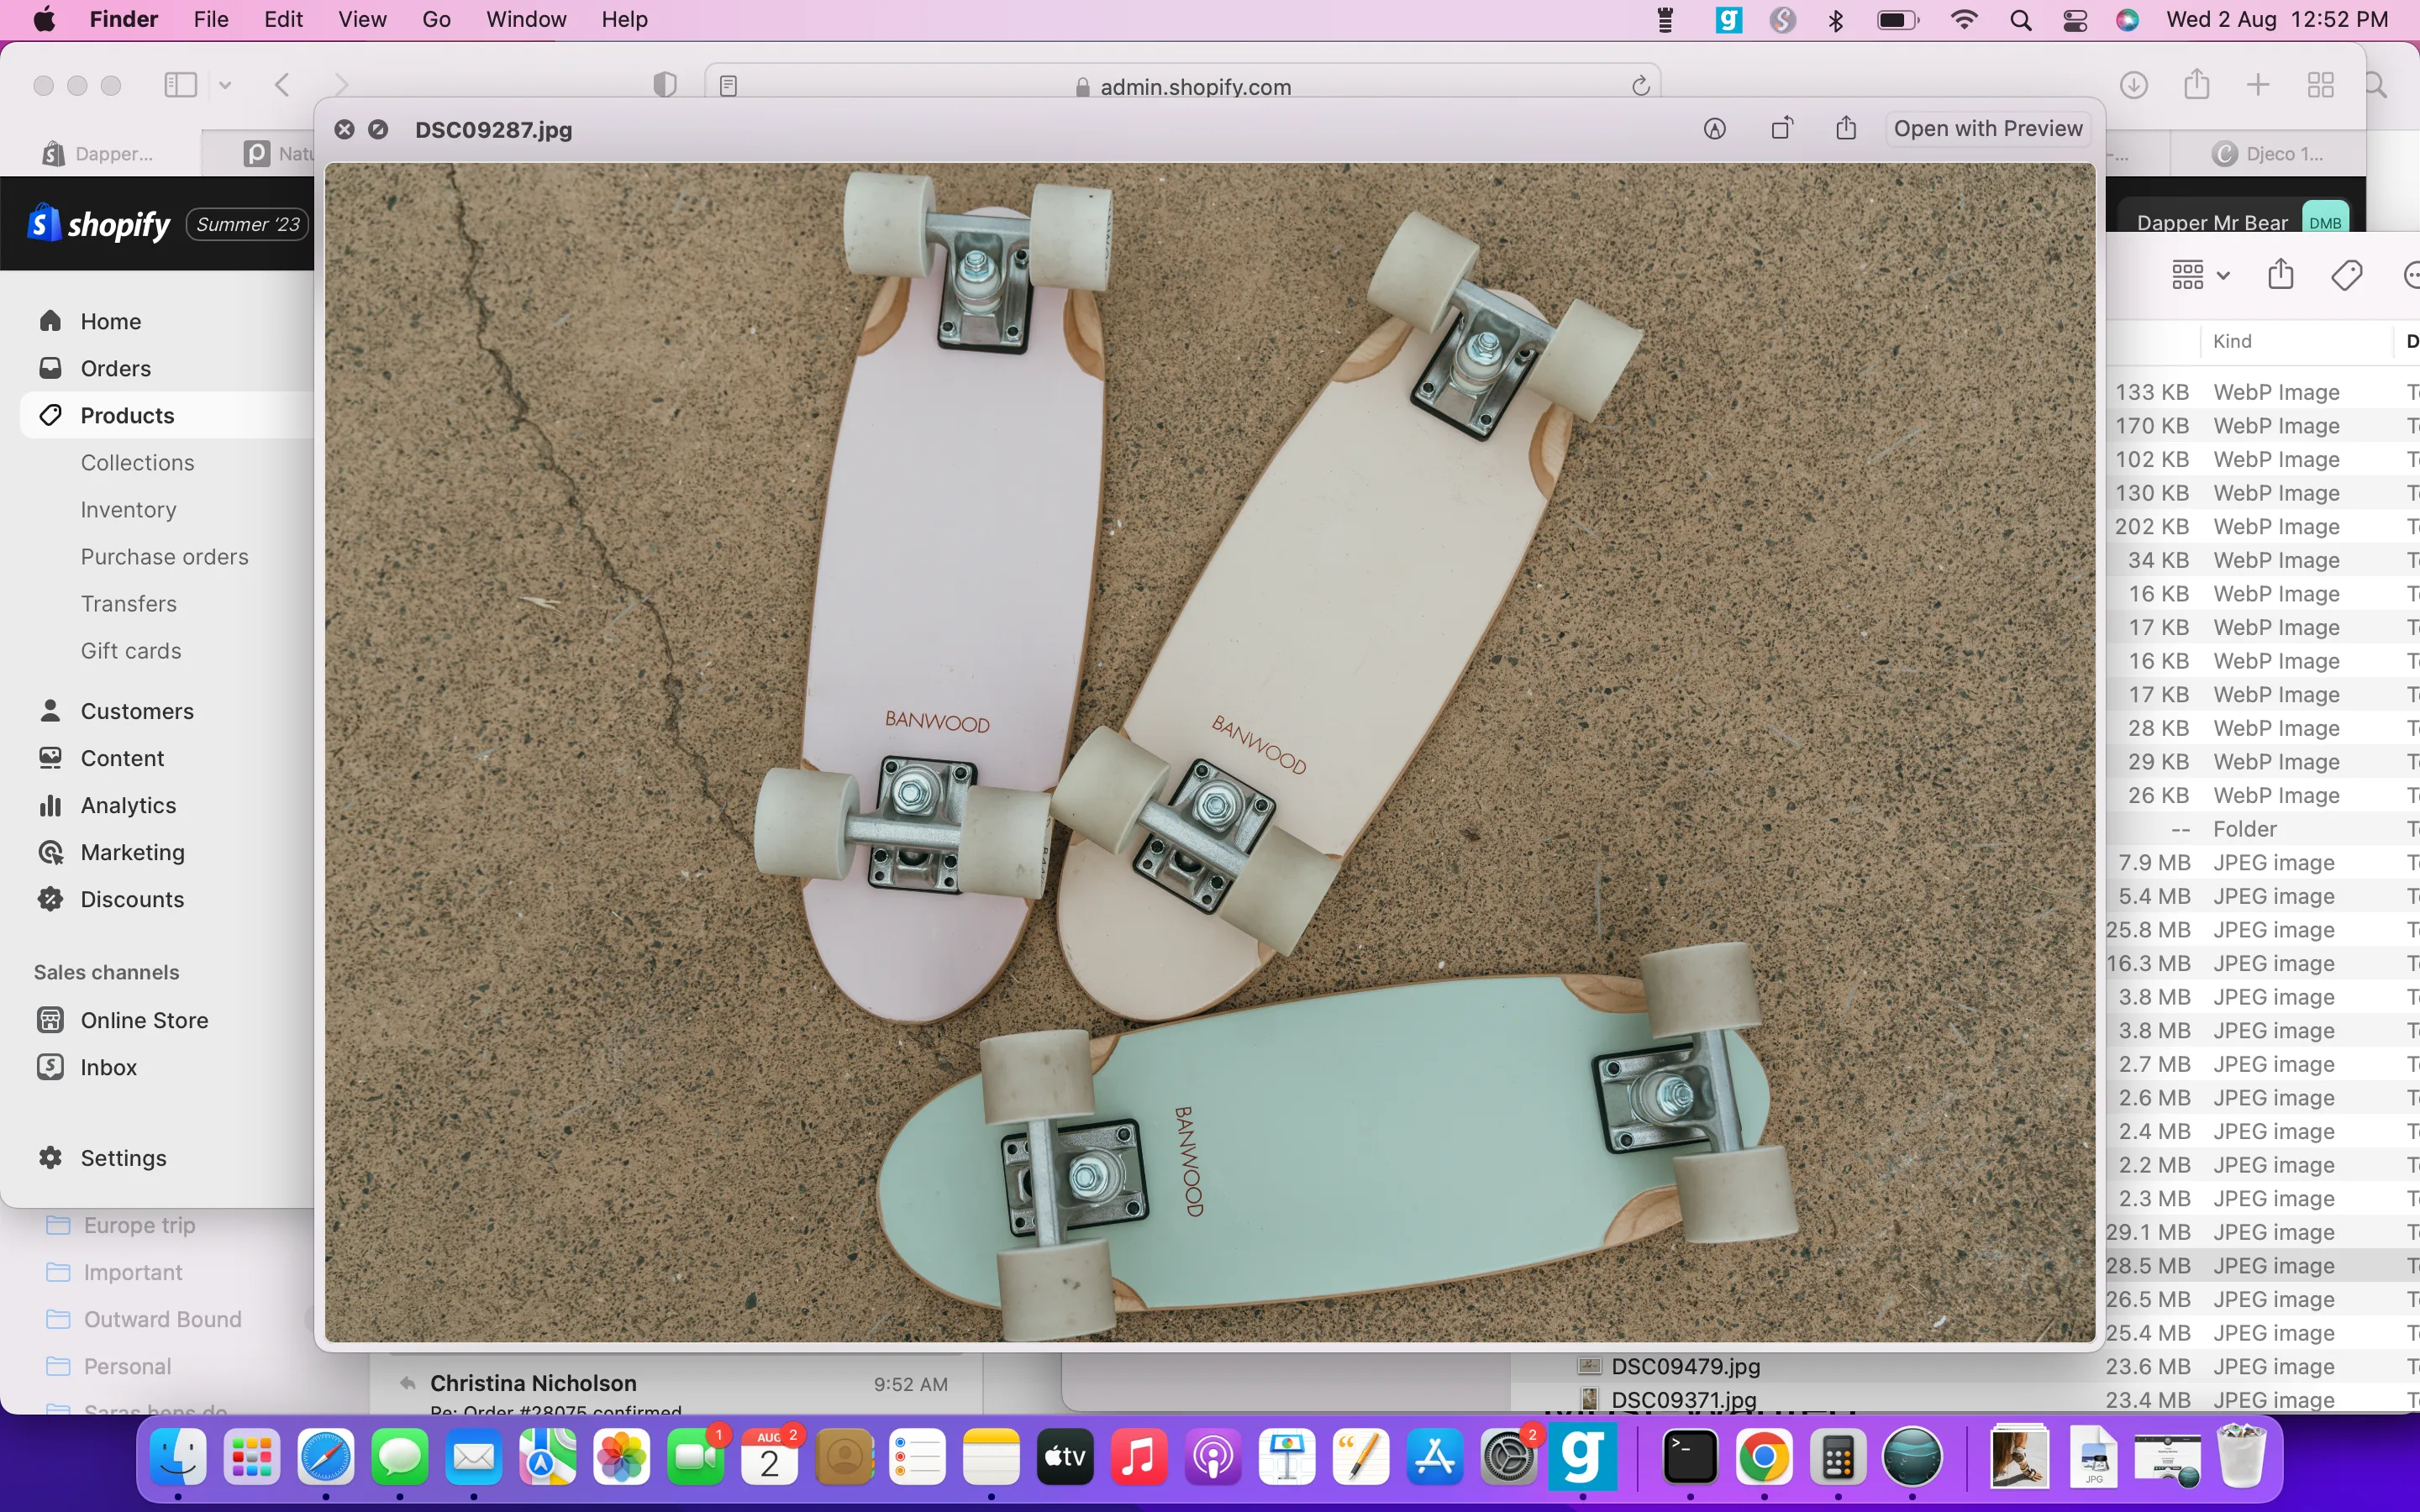Click Safari privacy shield icon

tap(665, 85)
